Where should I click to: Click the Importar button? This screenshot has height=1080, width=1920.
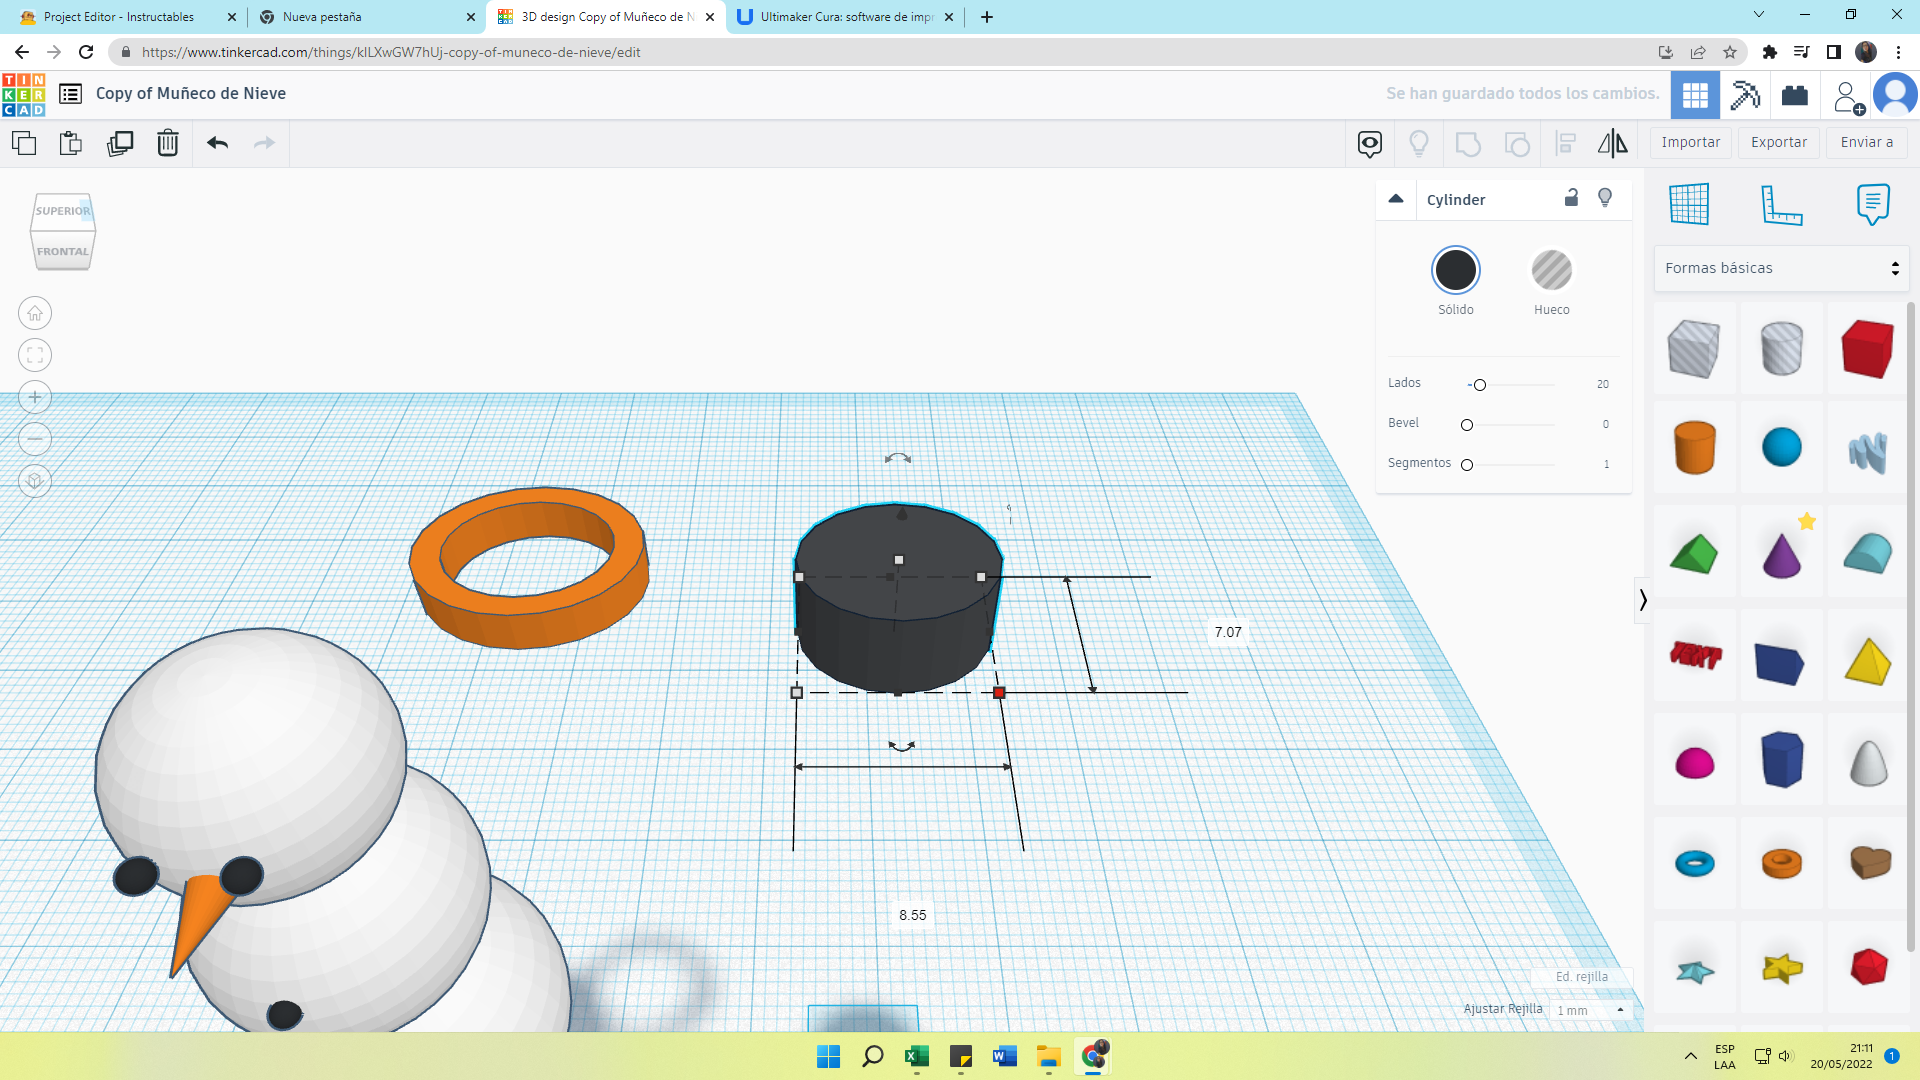pyautogui.click(x=1691, y=143)
